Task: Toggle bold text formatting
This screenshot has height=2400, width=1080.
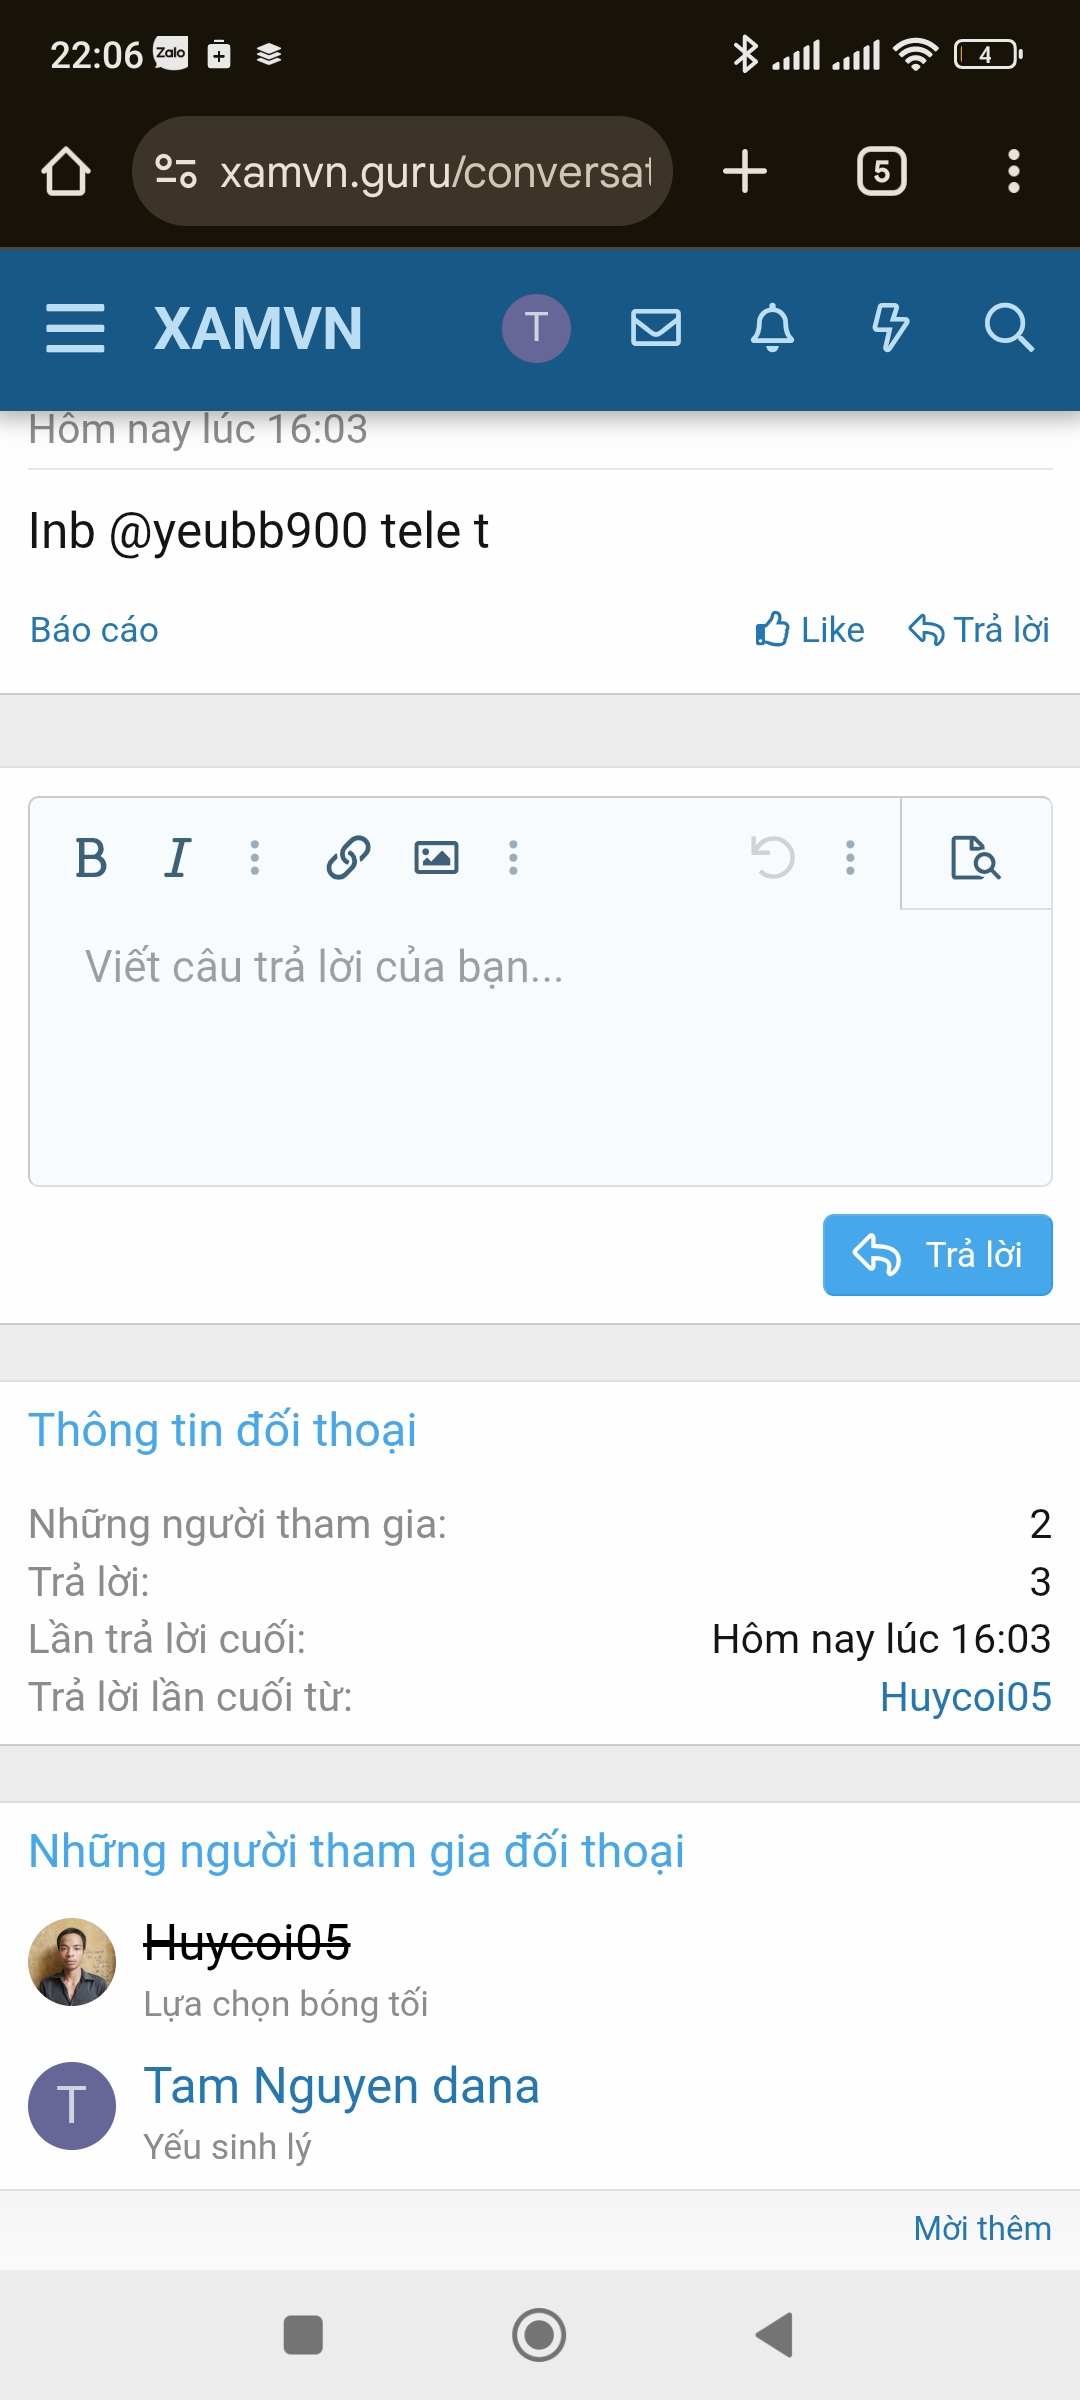Action: point(91,858)
